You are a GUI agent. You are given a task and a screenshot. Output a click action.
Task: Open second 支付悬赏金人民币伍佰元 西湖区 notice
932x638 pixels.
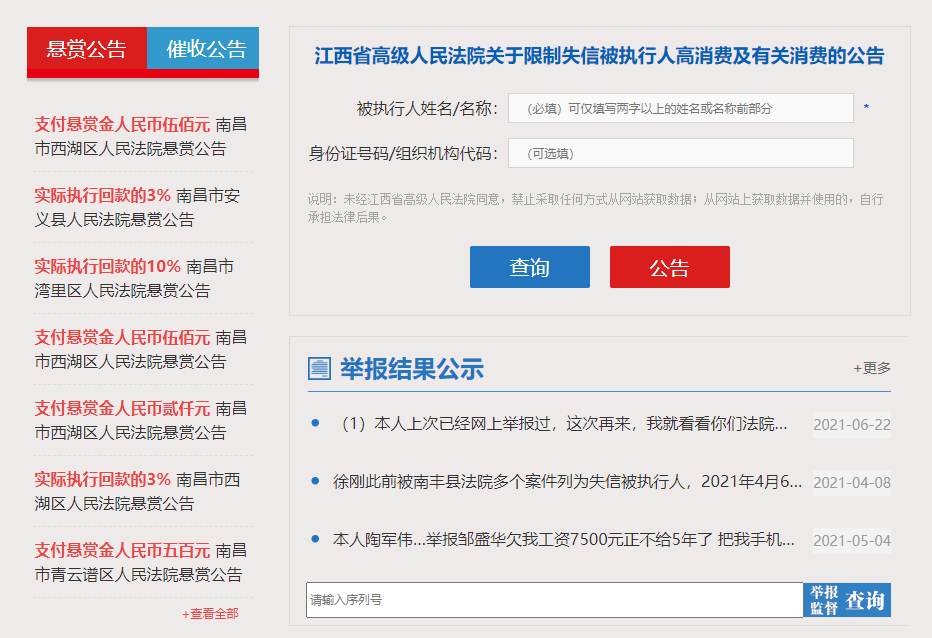click(x=140, y=349)
